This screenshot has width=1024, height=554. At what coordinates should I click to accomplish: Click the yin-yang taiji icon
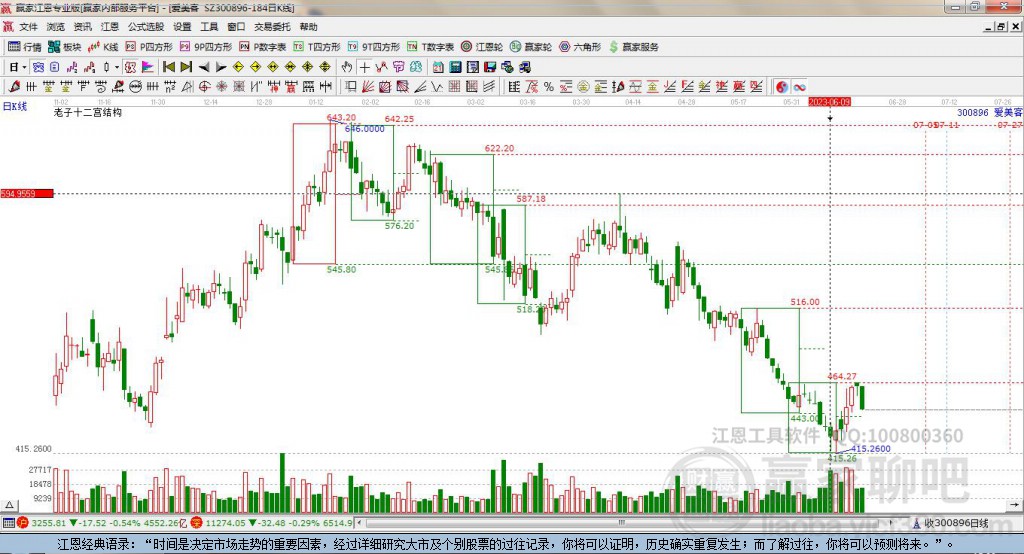pos(782,87)
